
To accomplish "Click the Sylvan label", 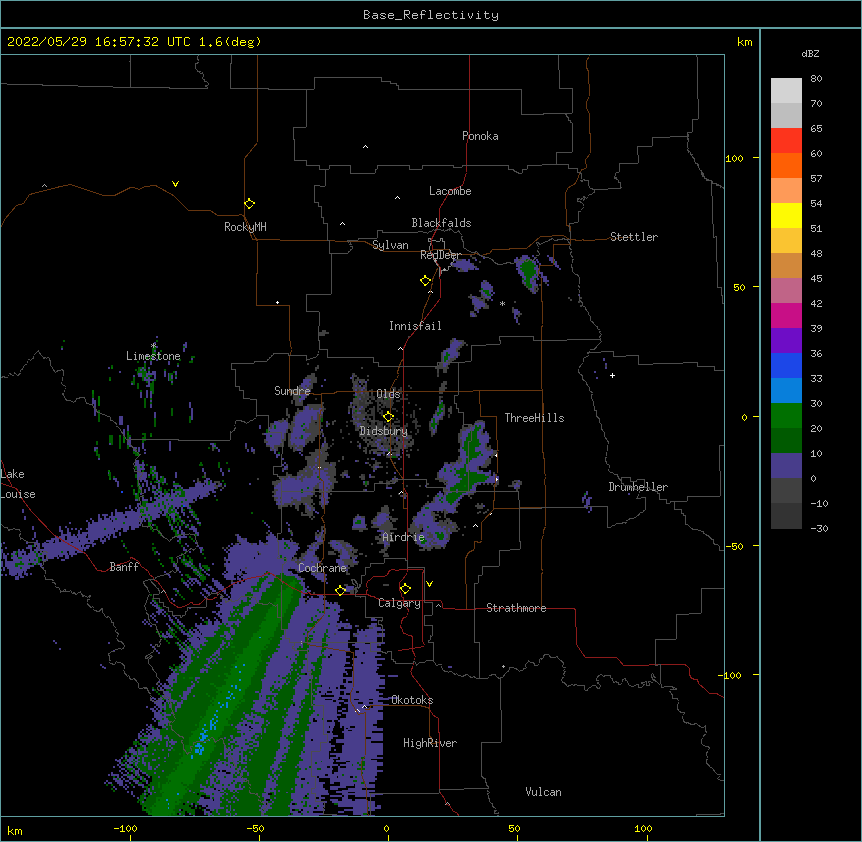I will 390,245.
